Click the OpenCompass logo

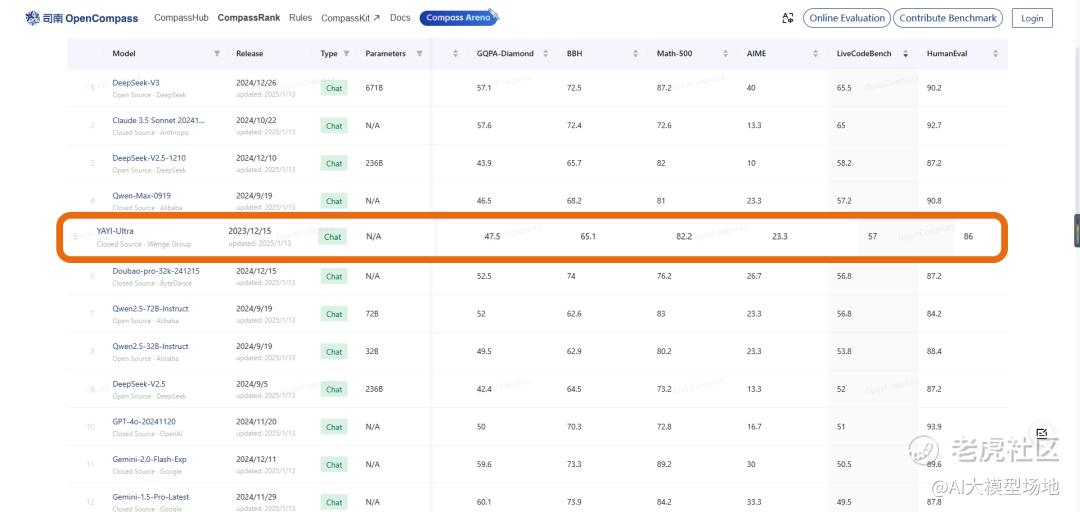point(82,18)
